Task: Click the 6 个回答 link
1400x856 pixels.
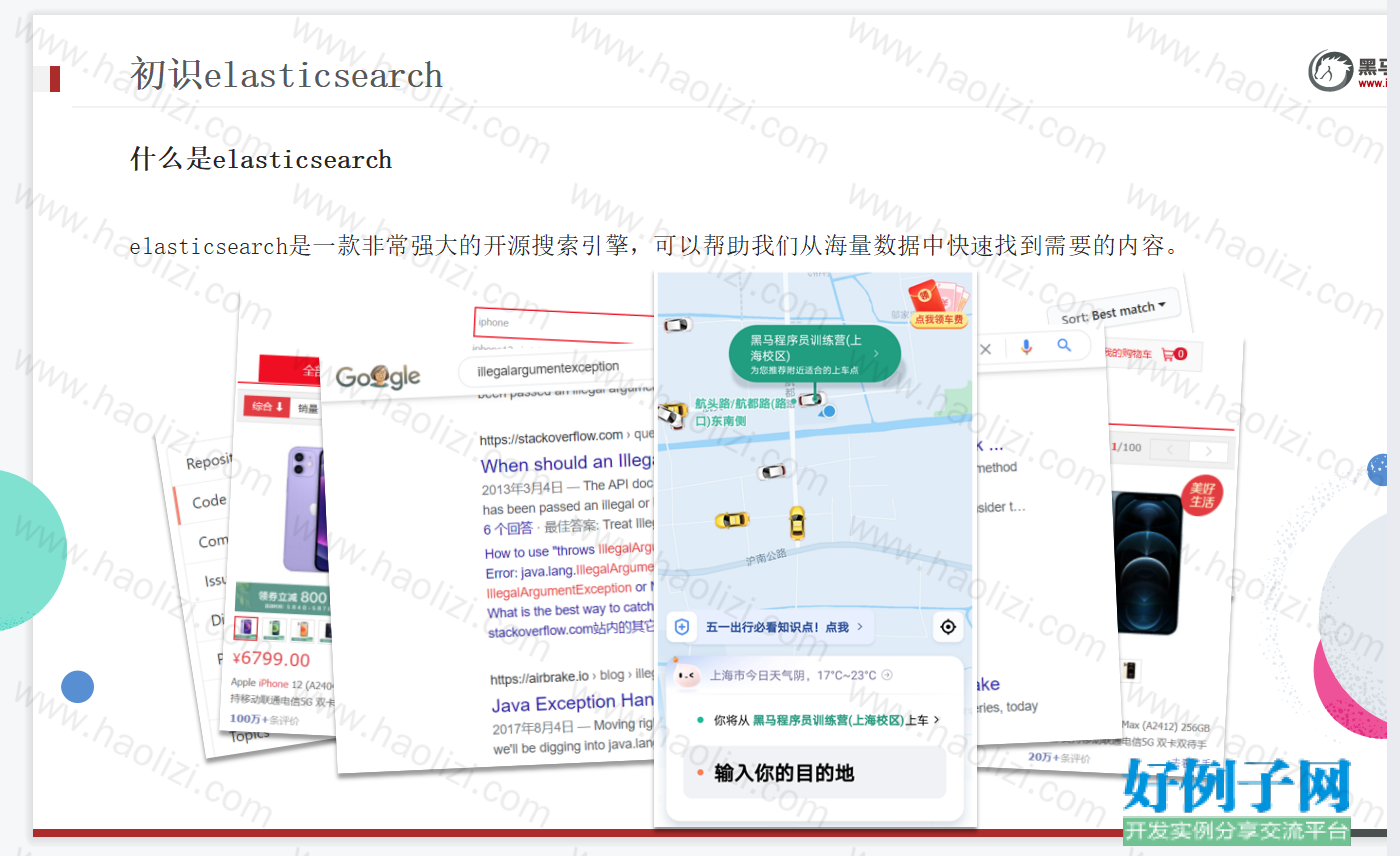Action: [508, 529]
